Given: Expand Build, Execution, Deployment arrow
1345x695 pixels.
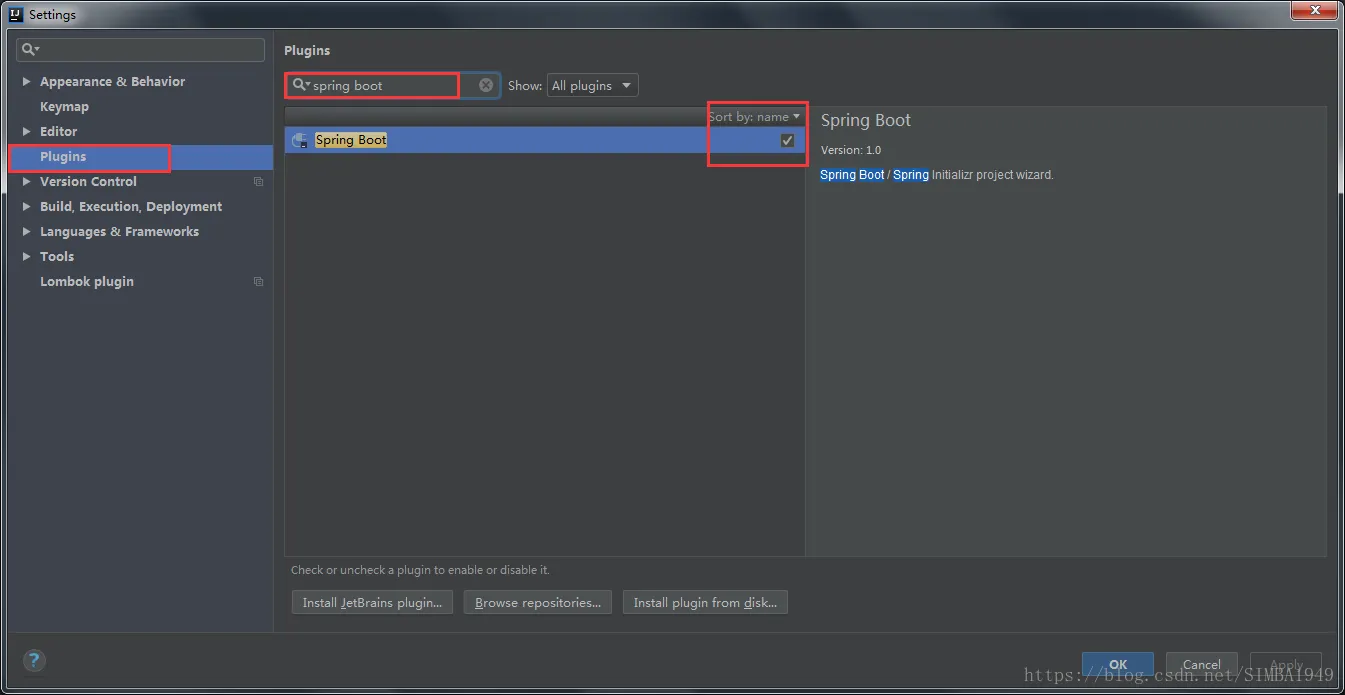Looking at the screenshot, I should pyautogui.click(x=27, y=207).
